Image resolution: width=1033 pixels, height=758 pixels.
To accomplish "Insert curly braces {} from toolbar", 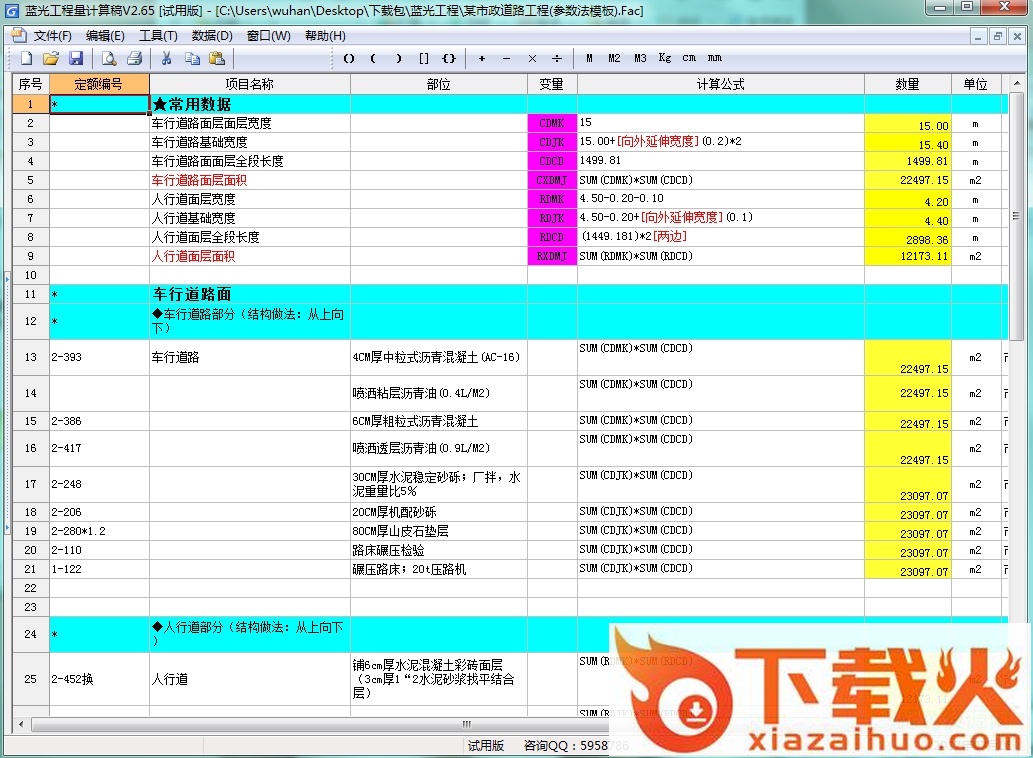I will (449, 59).
